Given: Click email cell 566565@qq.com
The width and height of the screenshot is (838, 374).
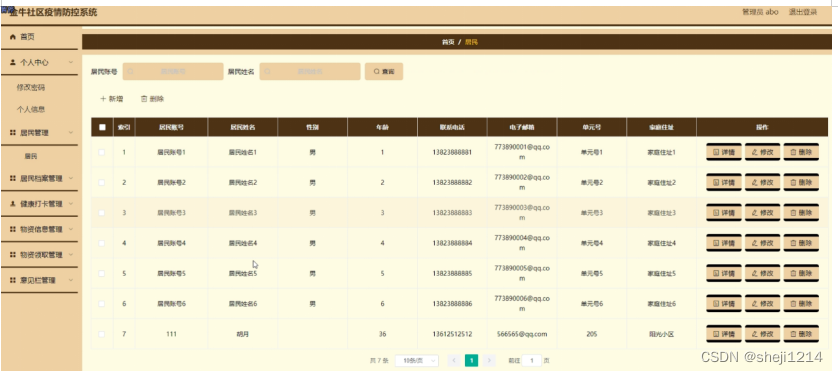Looking at the screenshot, I should 522,334.
